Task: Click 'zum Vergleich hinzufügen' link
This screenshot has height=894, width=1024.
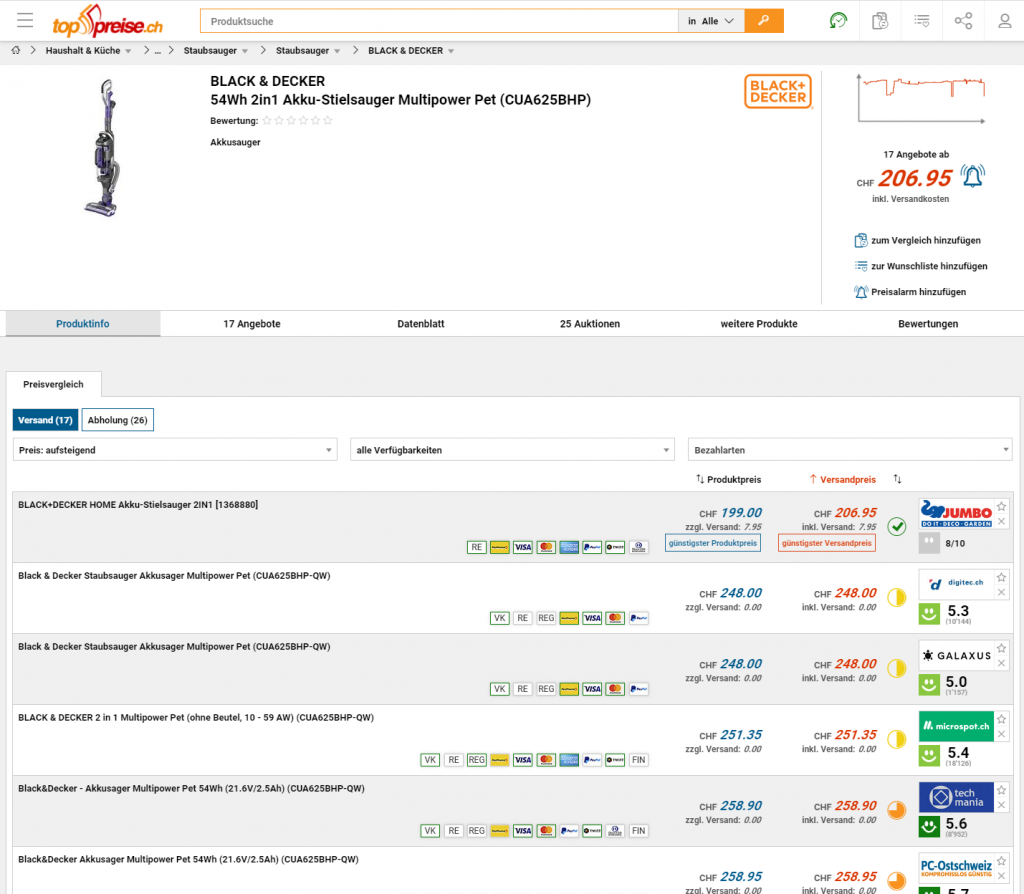Action: [x=925, y=241]
